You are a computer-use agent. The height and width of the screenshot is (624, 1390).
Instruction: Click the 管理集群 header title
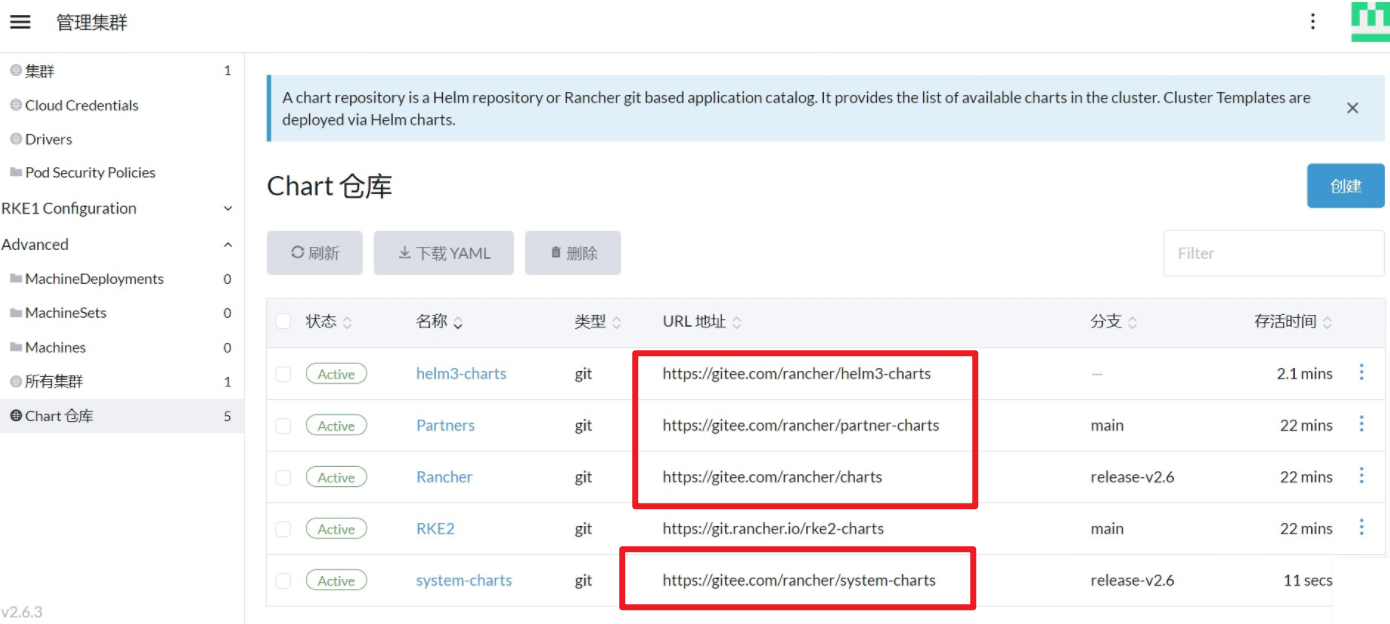coord(92,22)
